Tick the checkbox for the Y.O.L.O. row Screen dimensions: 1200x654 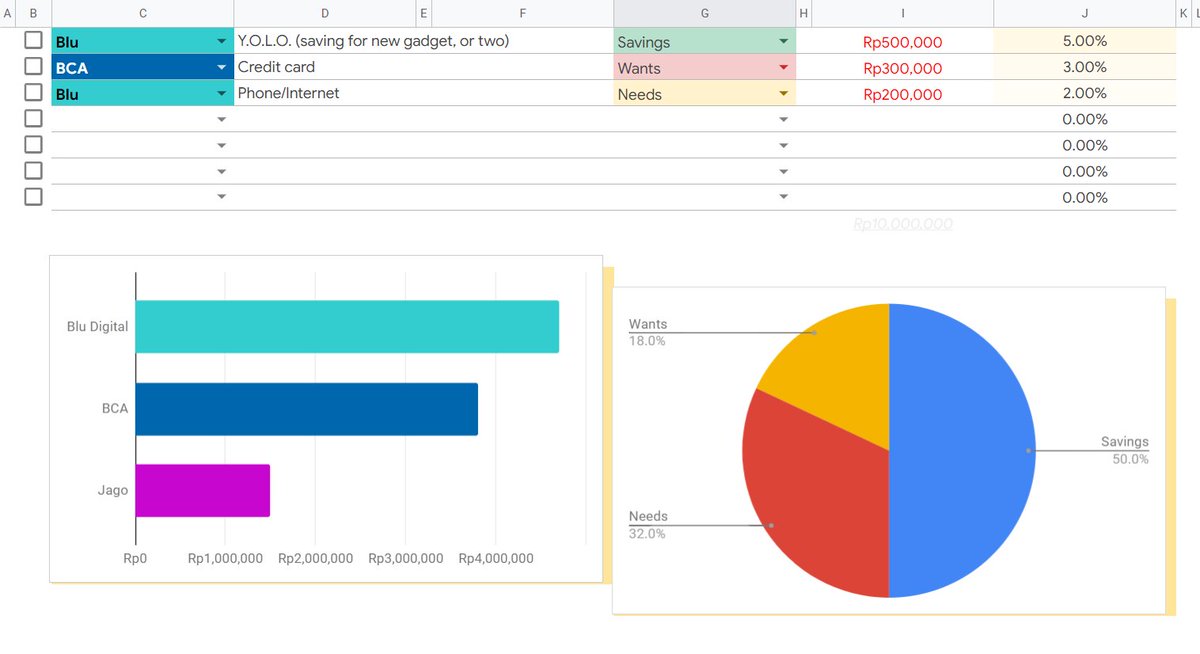click(33, 41)
